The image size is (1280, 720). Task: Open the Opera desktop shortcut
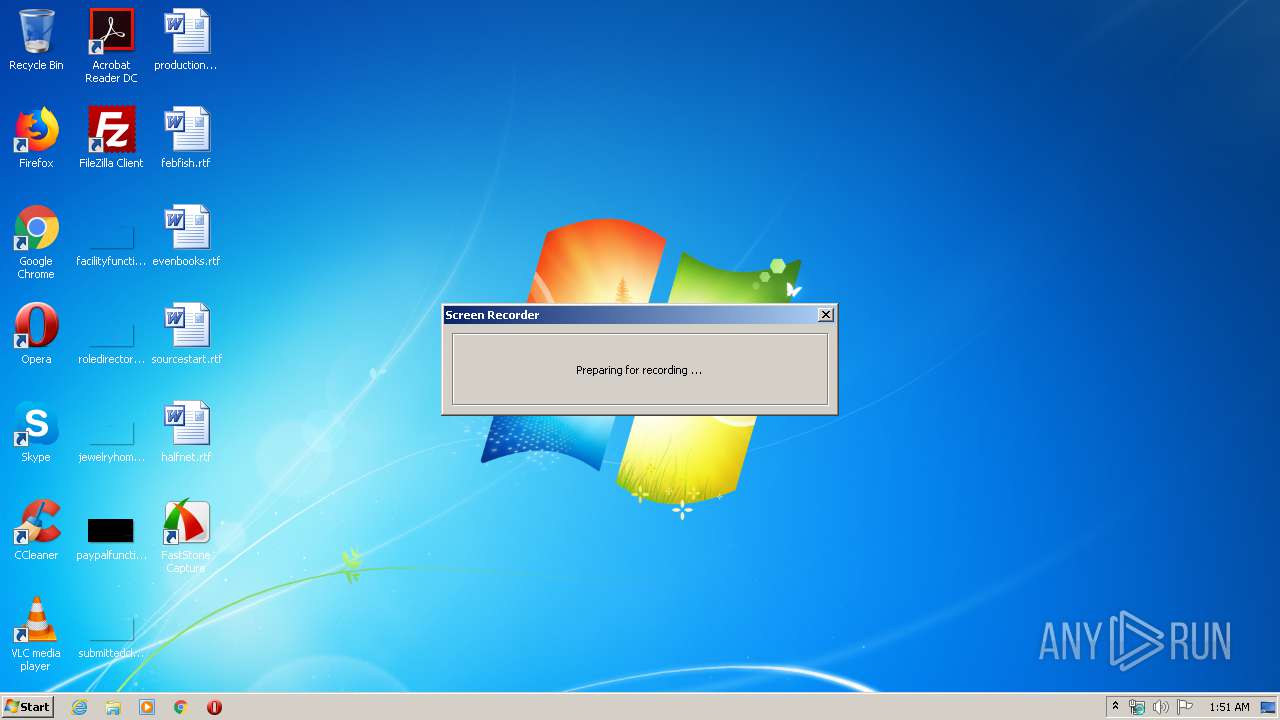(x=36, y=334)
